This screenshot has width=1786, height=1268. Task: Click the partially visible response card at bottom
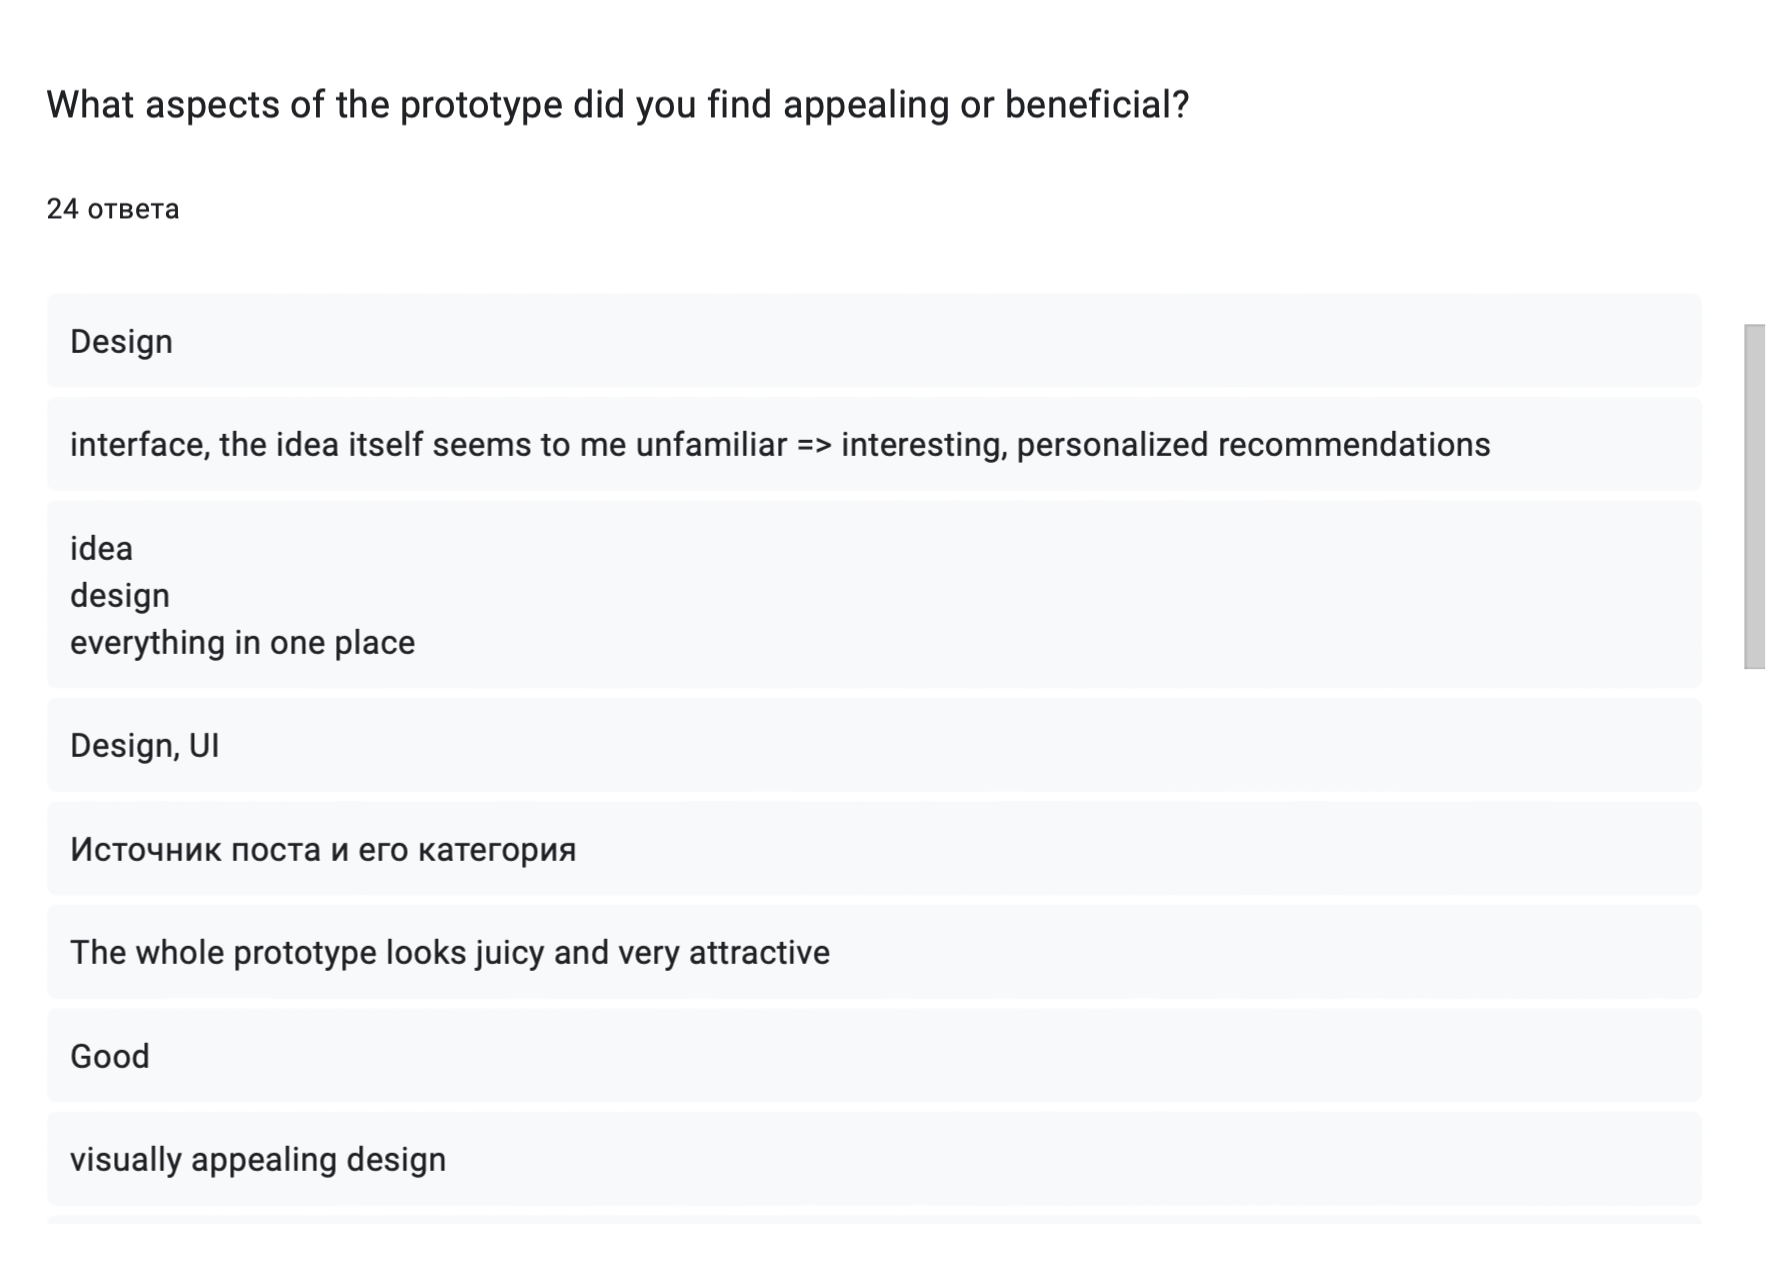pyautogui.click(x=873, y=1220)
